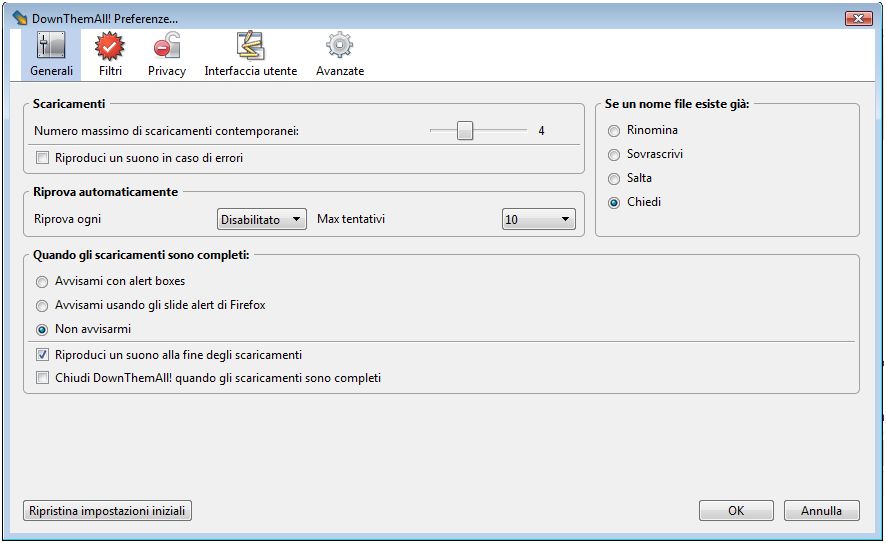
Task: Select the 'Rinomina' option
Action: point(614,131)
